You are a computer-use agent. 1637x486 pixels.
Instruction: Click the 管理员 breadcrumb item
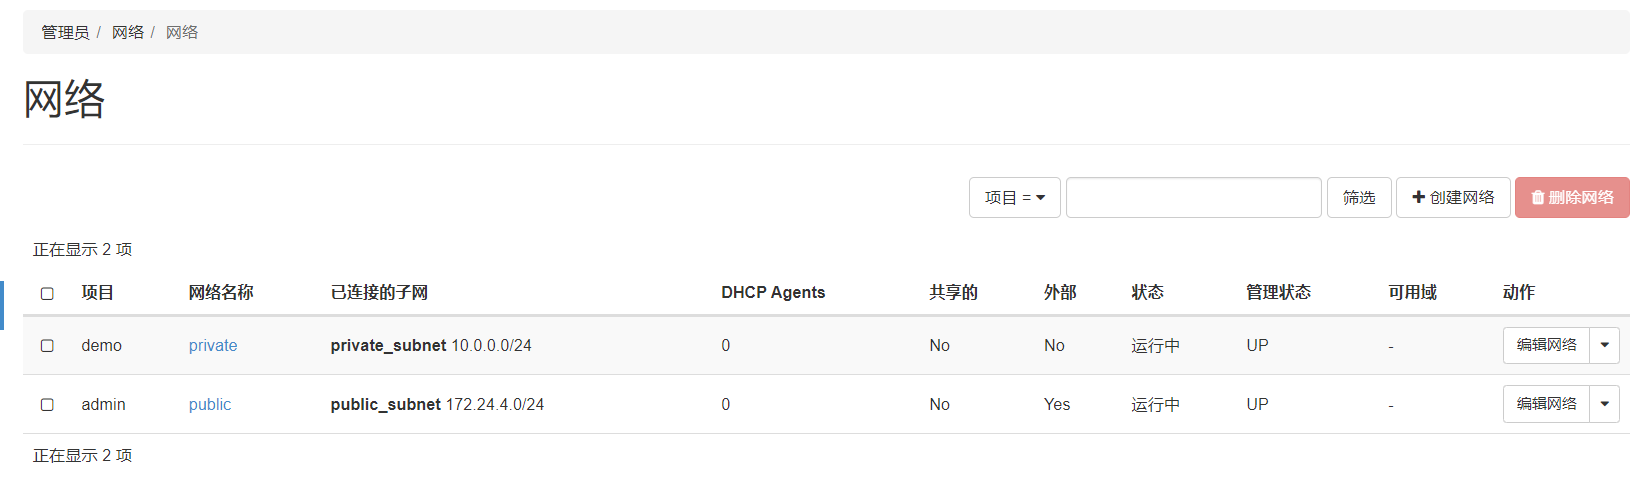(65, 33)
